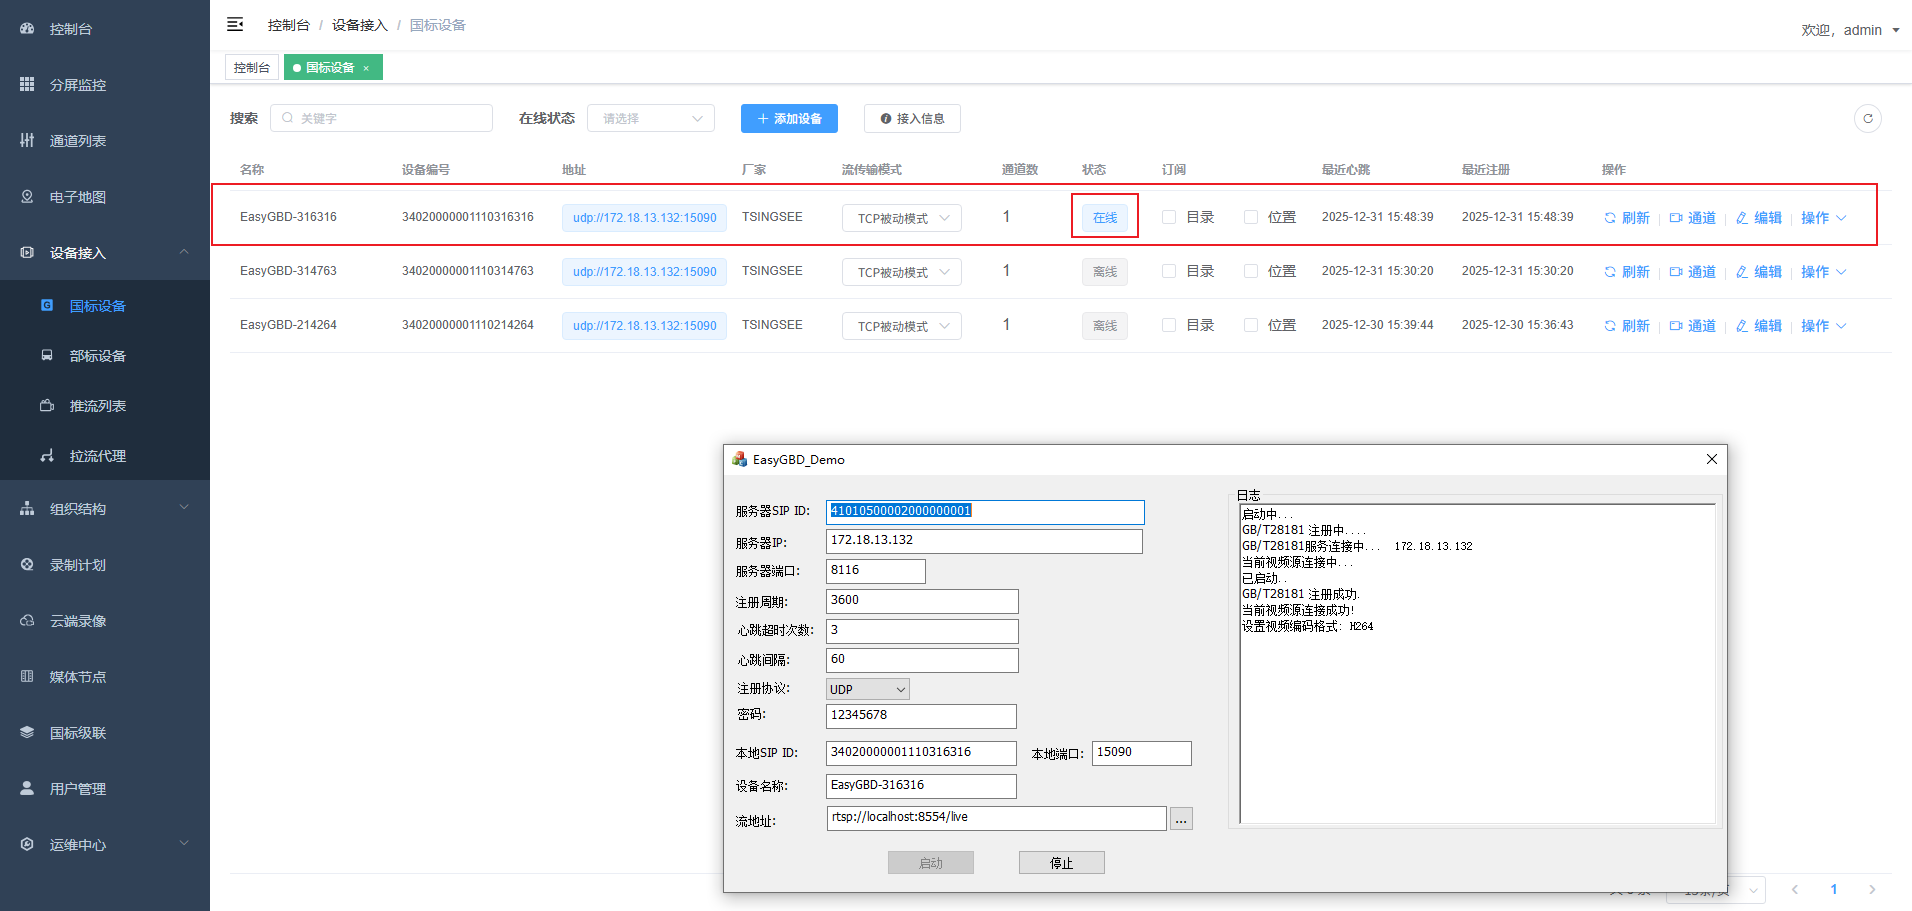1912x911 pixels.
Task: Click the refresh circle icon above the table
Action: (x=1867, y=118)
